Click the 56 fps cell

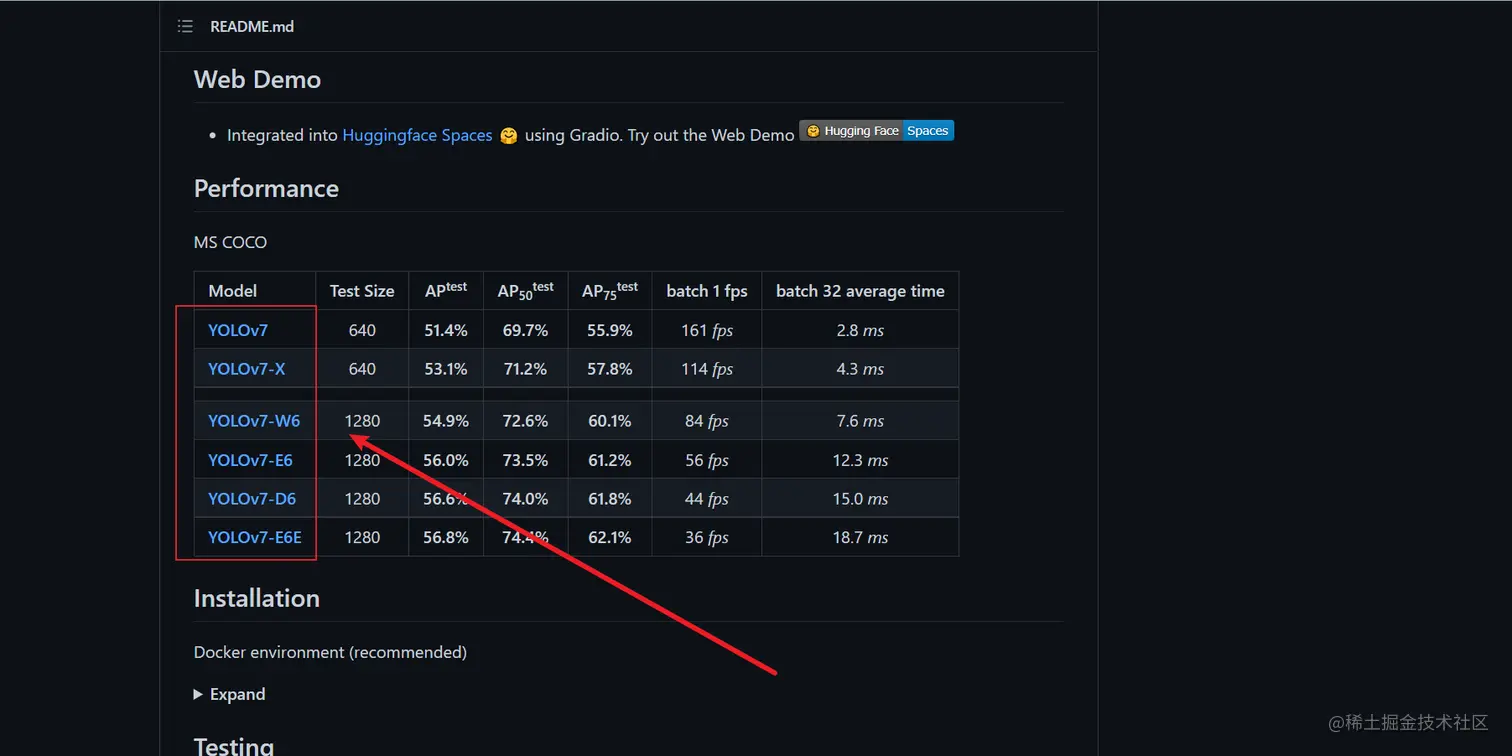click(x=707, y=460)
